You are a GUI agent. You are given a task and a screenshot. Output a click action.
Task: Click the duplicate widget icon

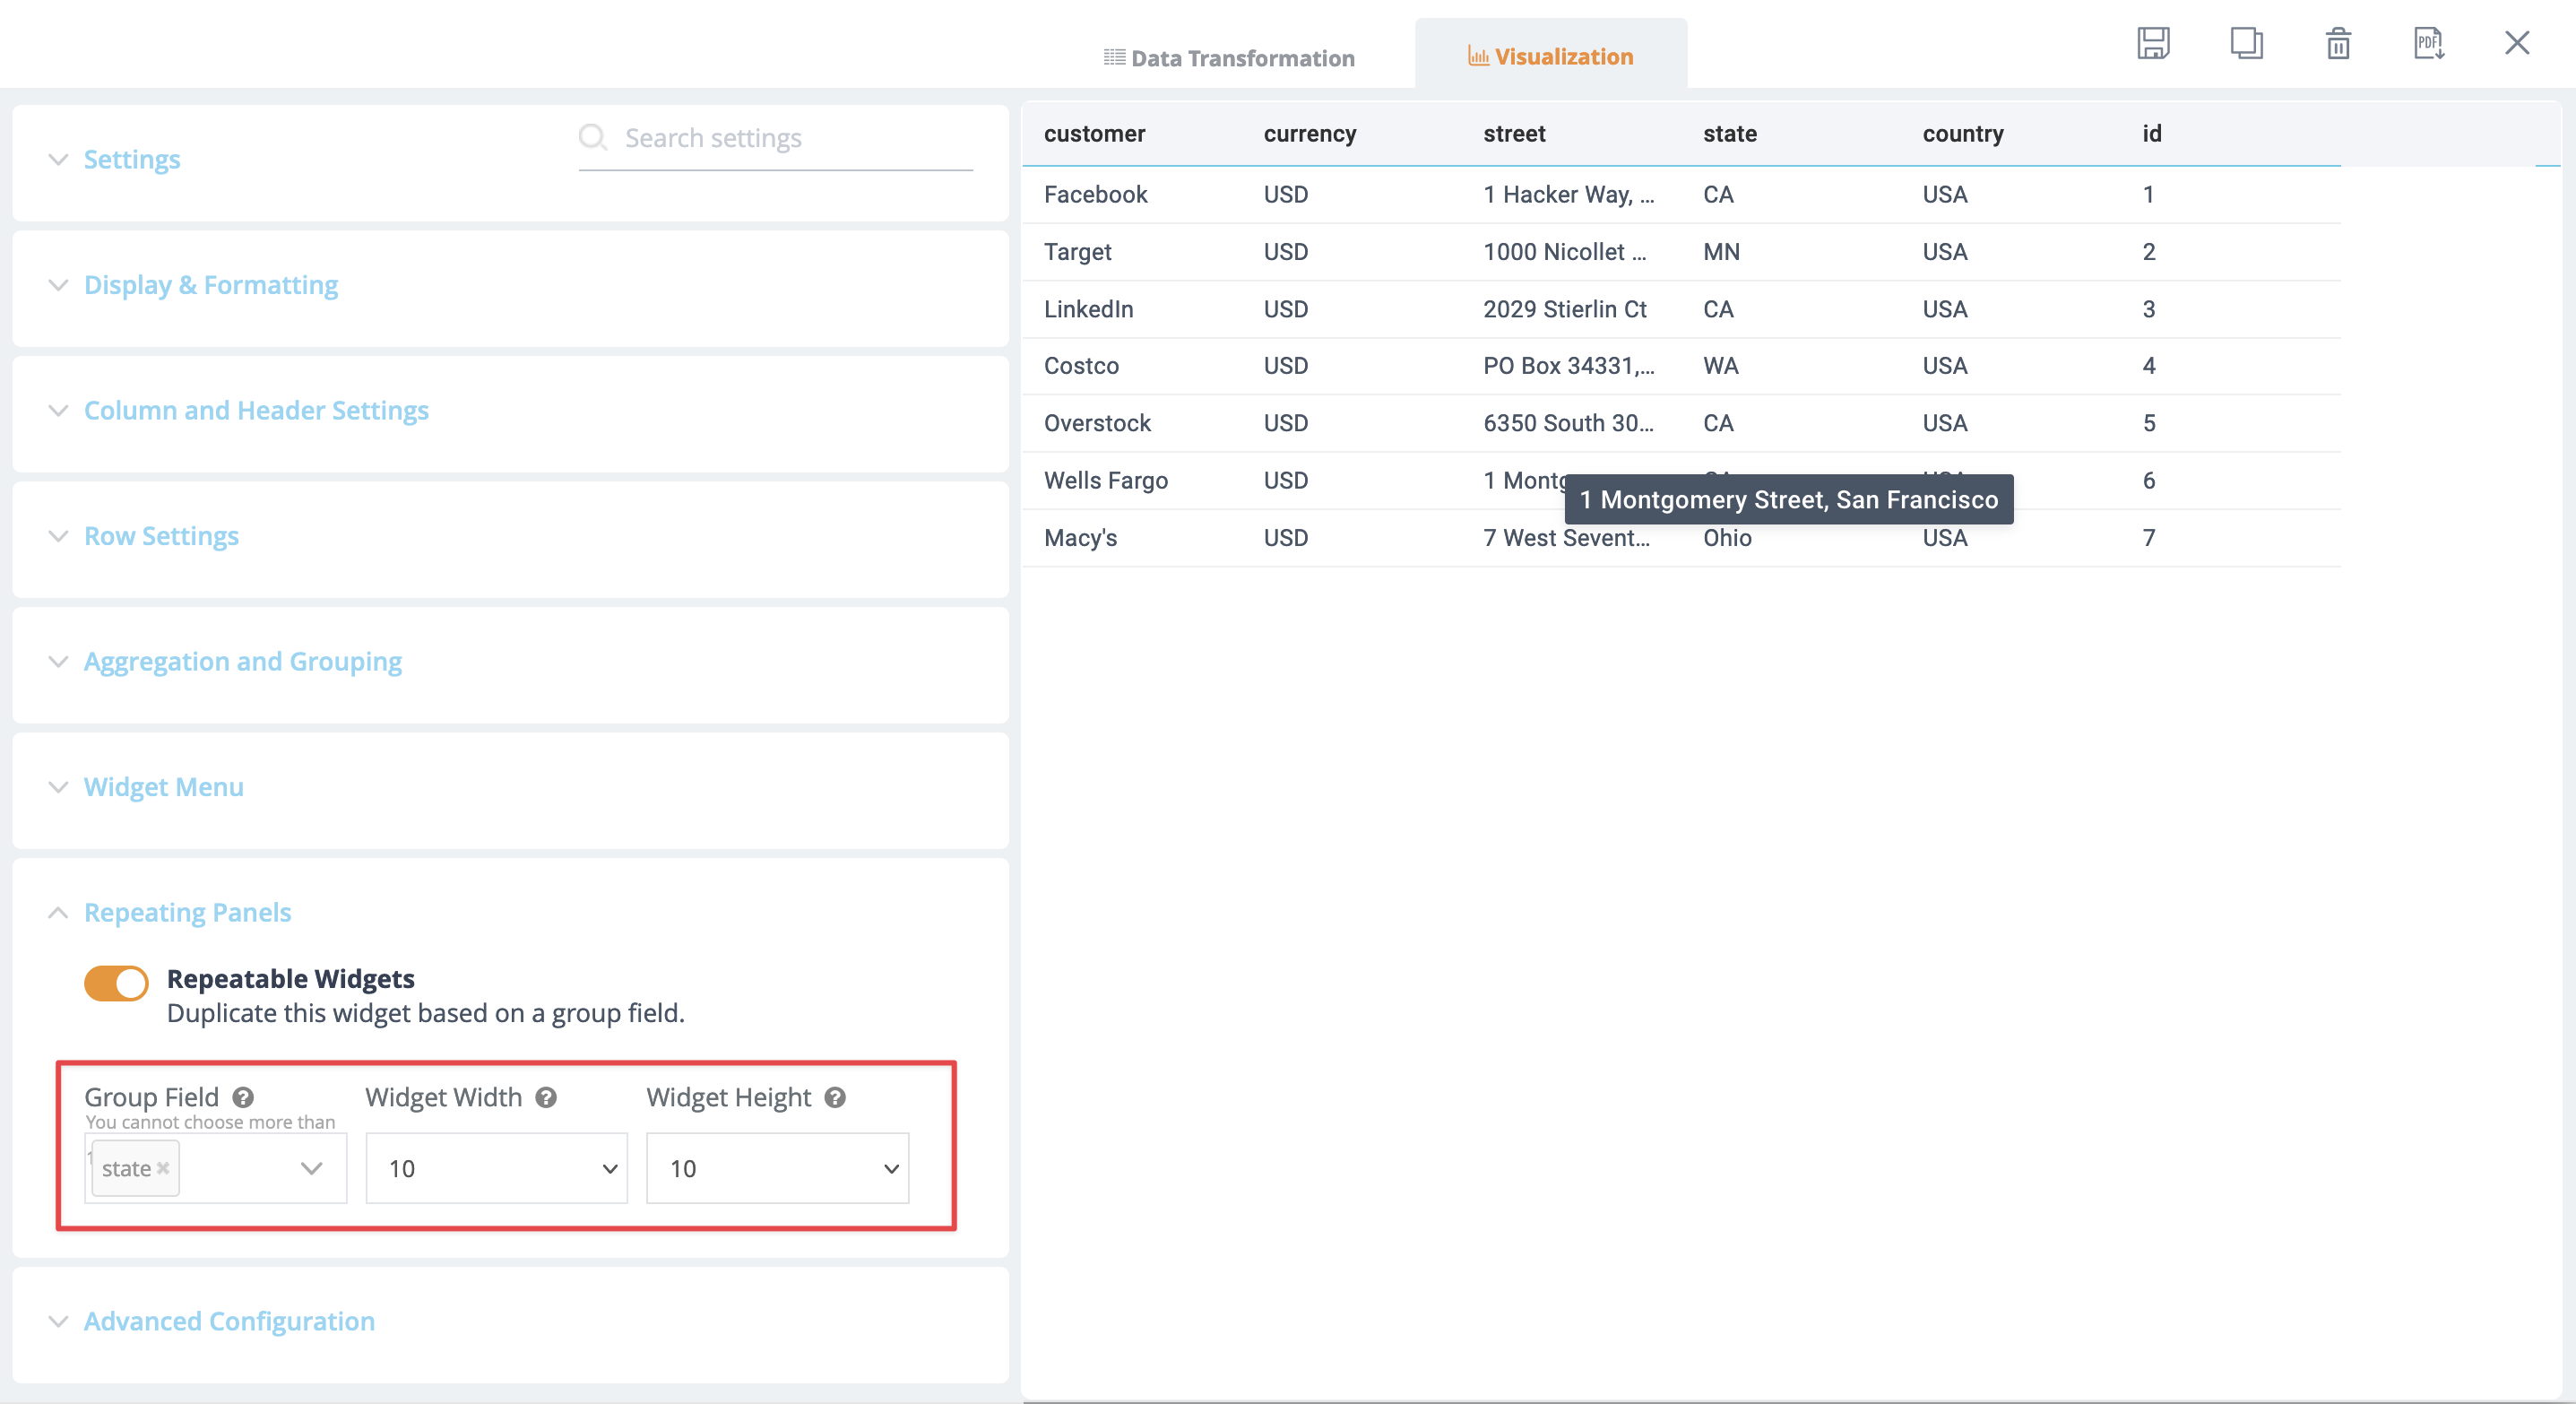point(2246,44)
